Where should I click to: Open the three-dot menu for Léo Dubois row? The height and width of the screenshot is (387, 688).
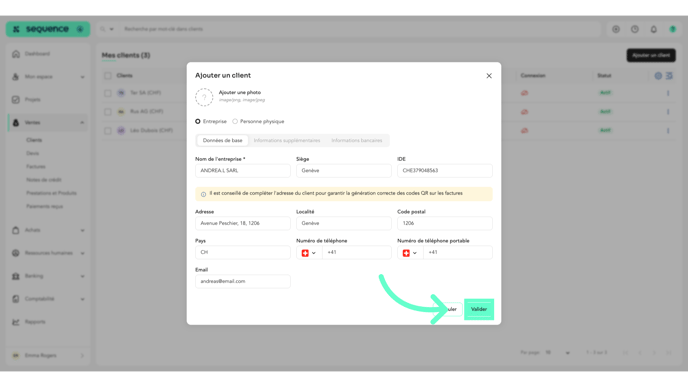coord(668,131)
